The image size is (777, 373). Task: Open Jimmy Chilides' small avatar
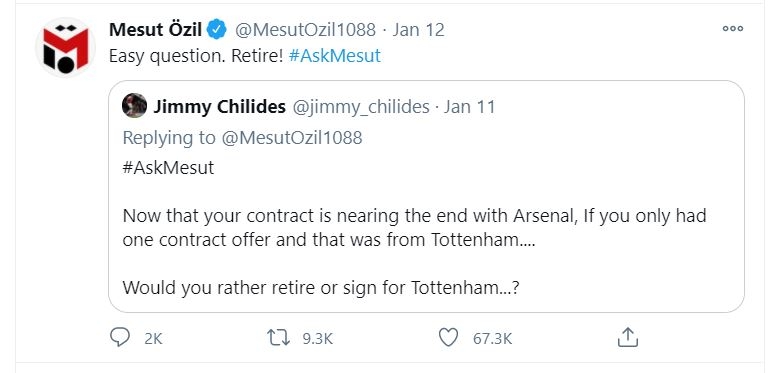134,106
